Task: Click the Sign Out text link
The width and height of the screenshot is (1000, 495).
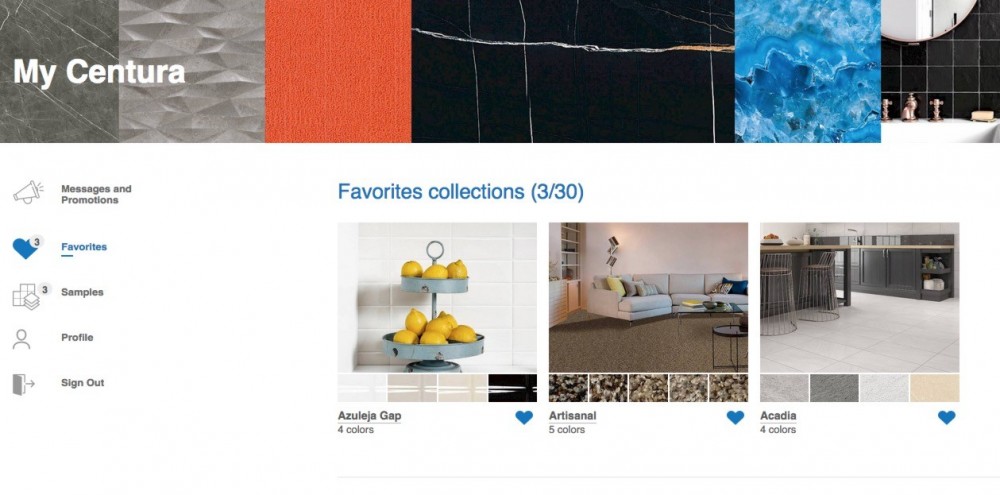Action: 83,383
